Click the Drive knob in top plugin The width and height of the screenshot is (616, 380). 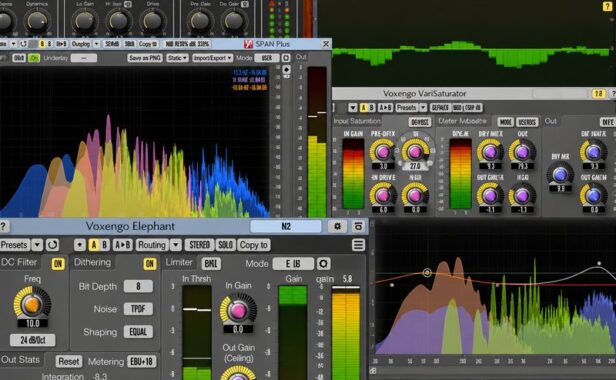[153, 20]
